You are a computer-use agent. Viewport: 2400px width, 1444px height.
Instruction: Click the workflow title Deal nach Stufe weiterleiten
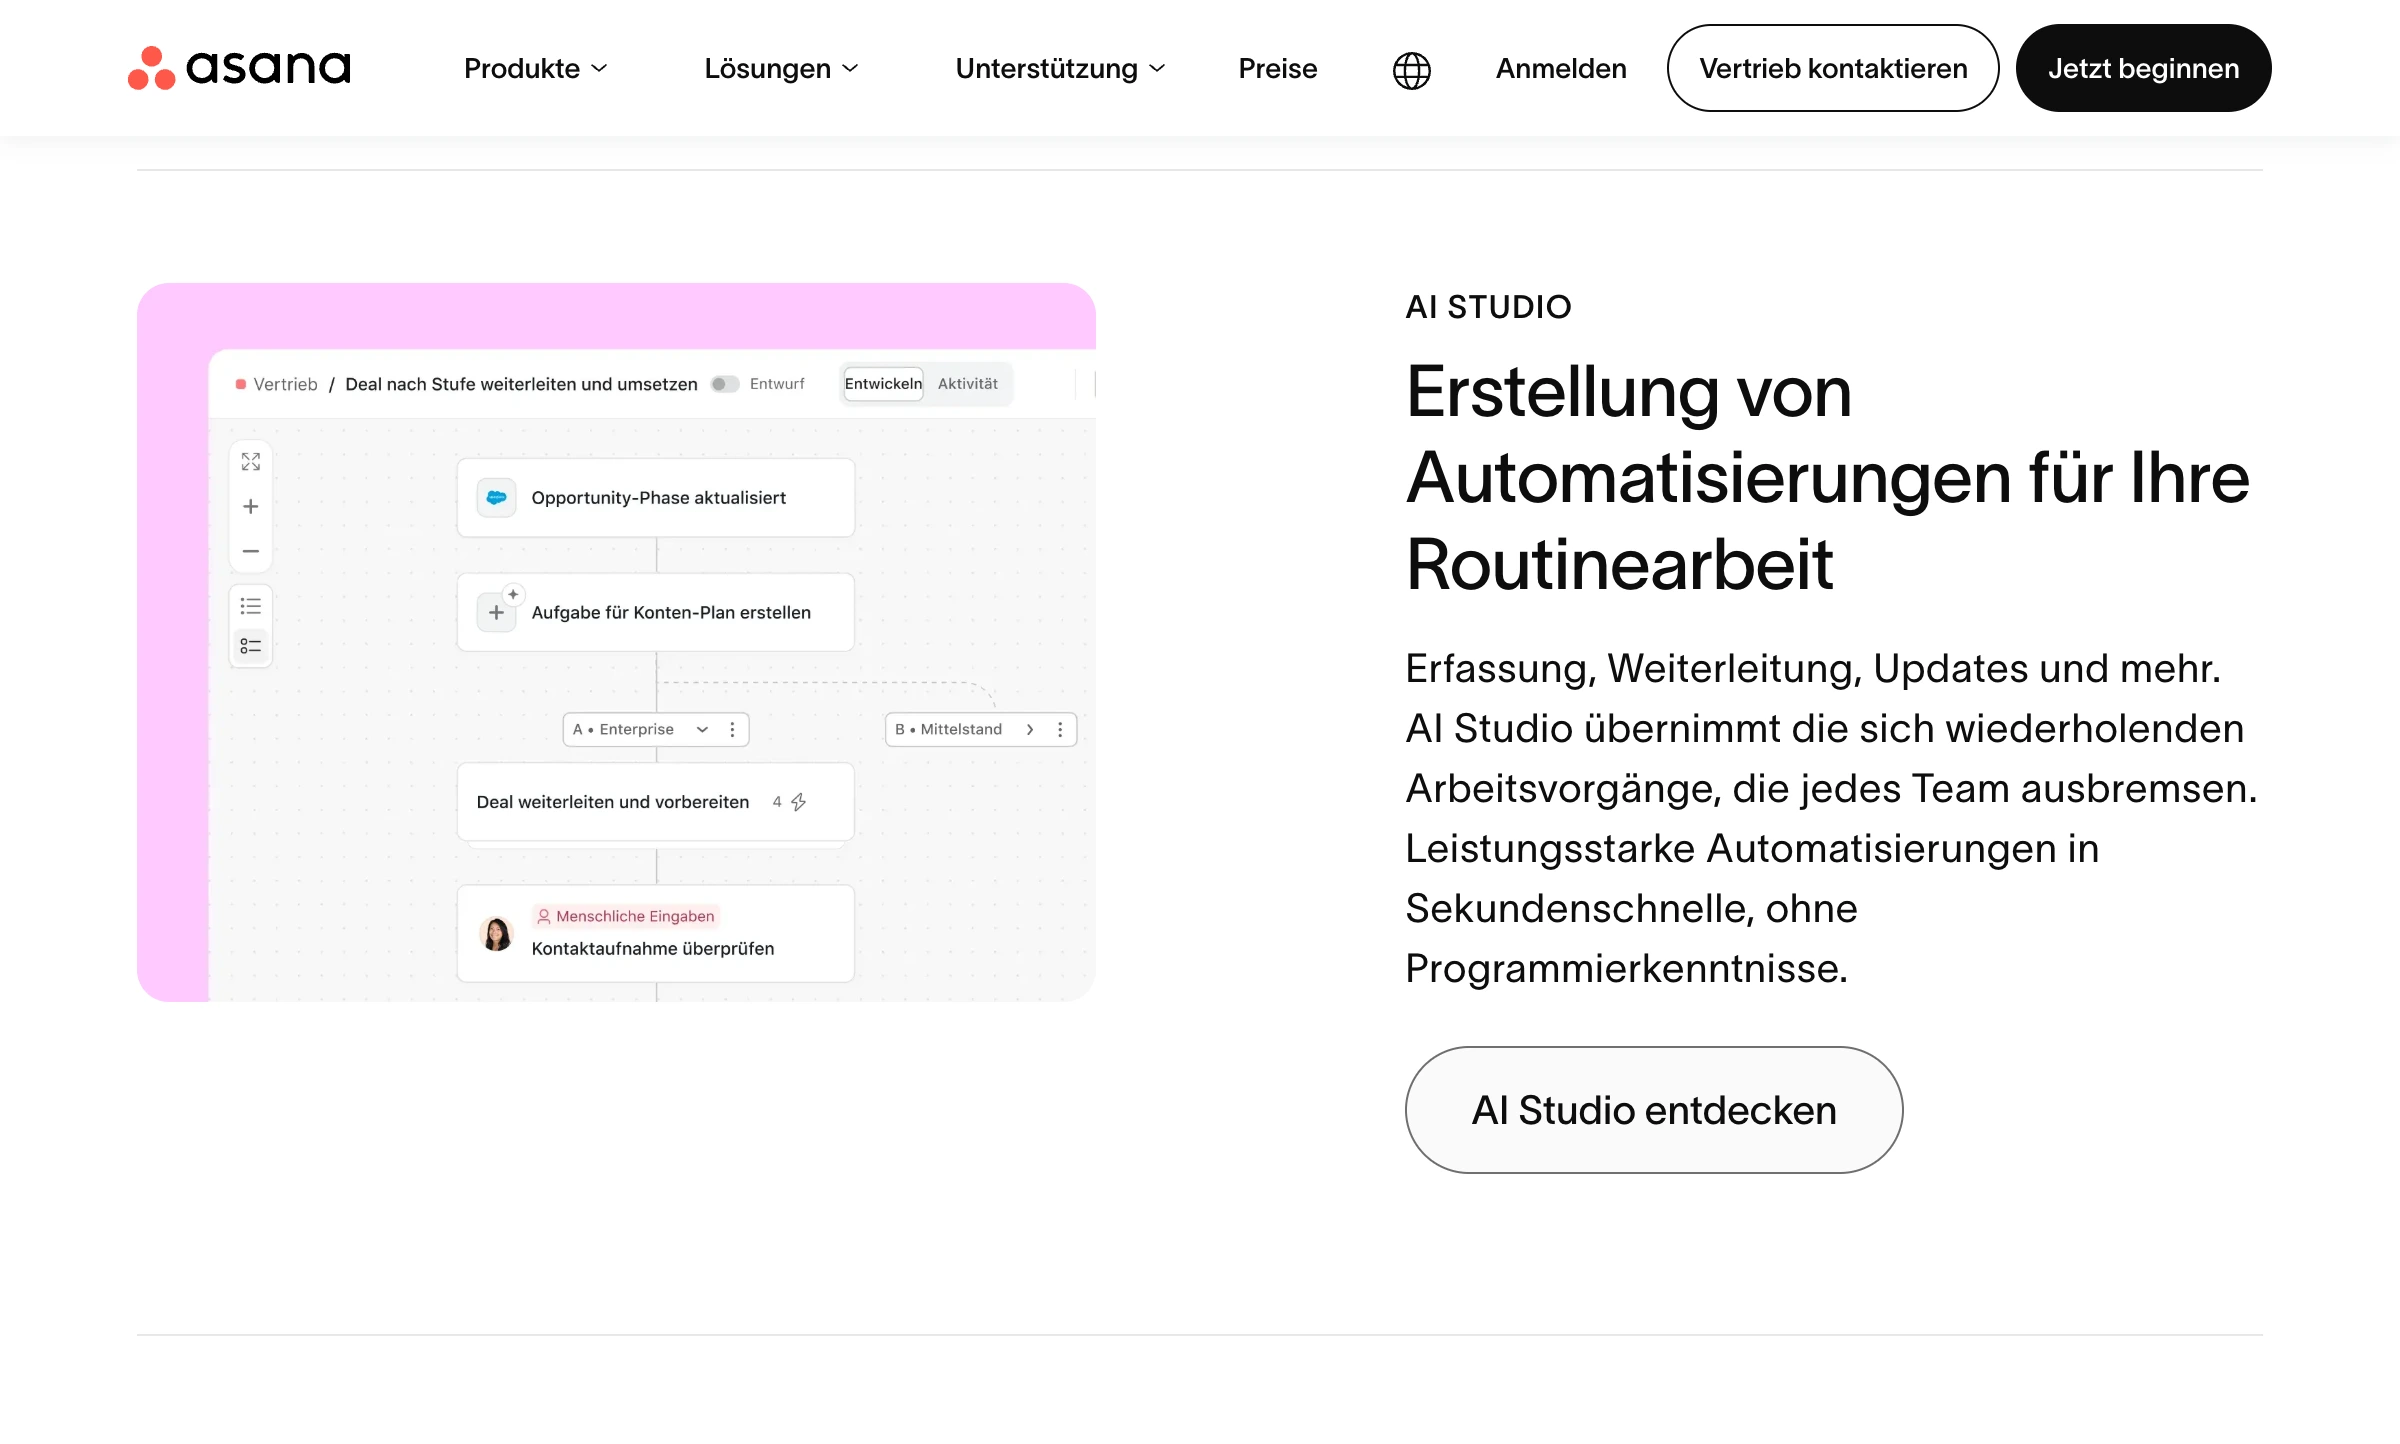(521, 384)
